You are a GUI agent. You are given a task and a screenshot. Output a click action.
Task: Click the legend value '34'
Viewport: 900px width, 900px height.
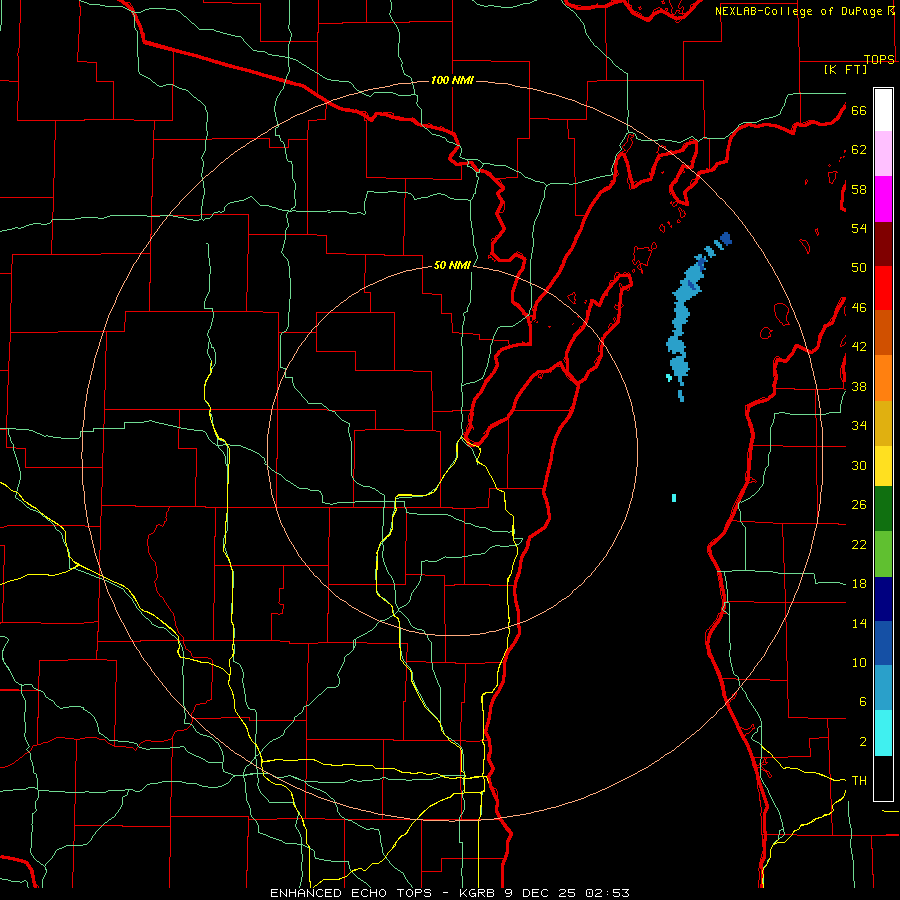(859, 426)
